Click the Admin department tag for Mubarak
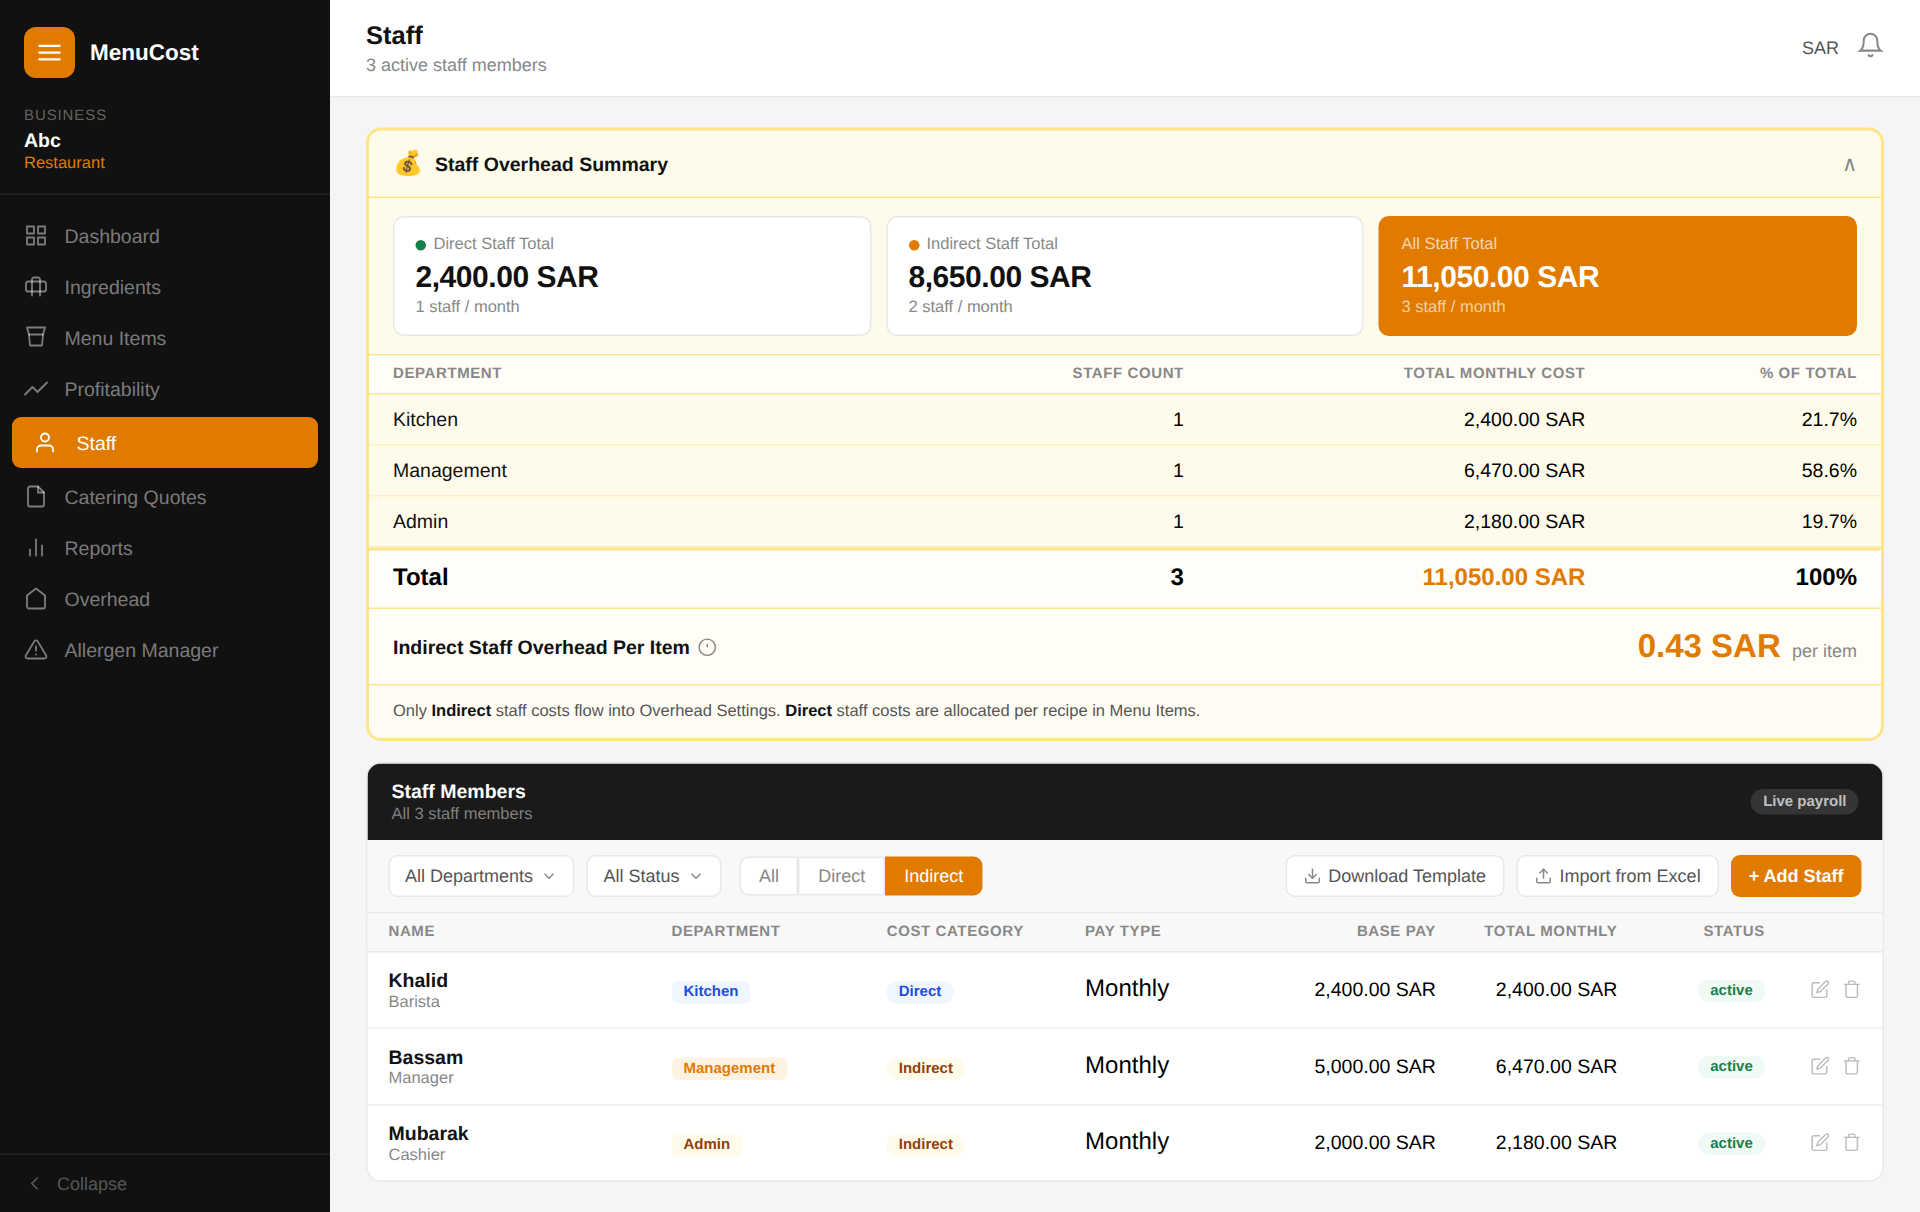The height and width of the screenshot is (1212, 1920). (x=706, y=1144)
